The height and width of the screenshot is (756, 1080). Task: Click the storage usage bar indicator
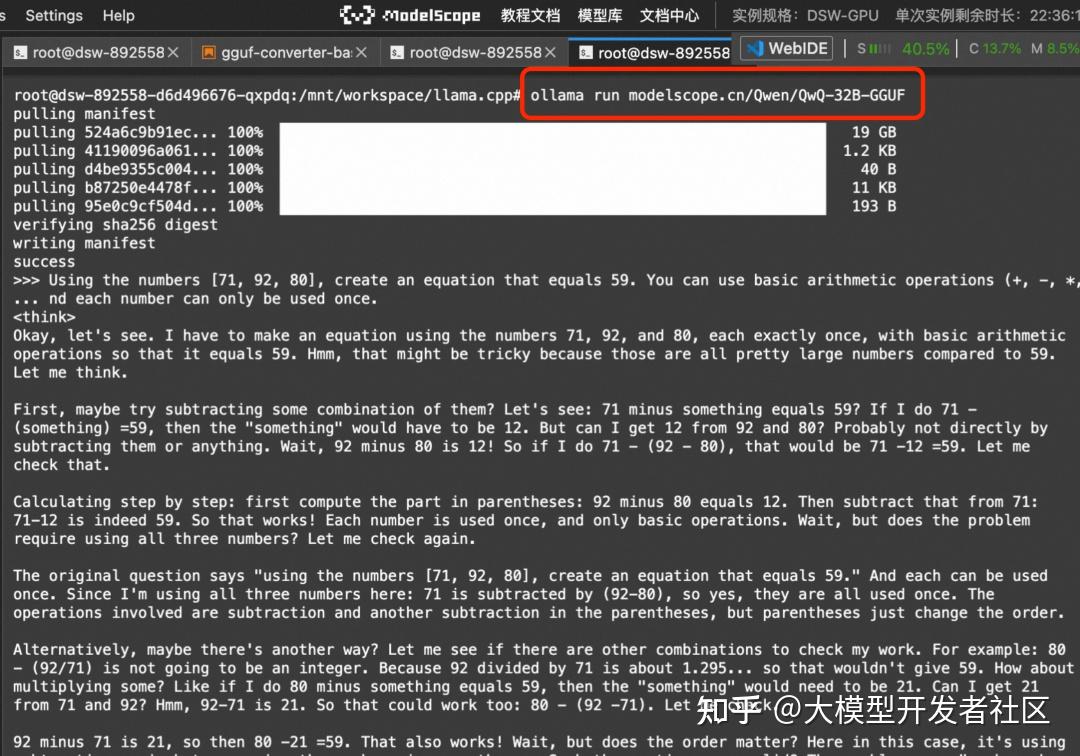(x=880, y=49)
